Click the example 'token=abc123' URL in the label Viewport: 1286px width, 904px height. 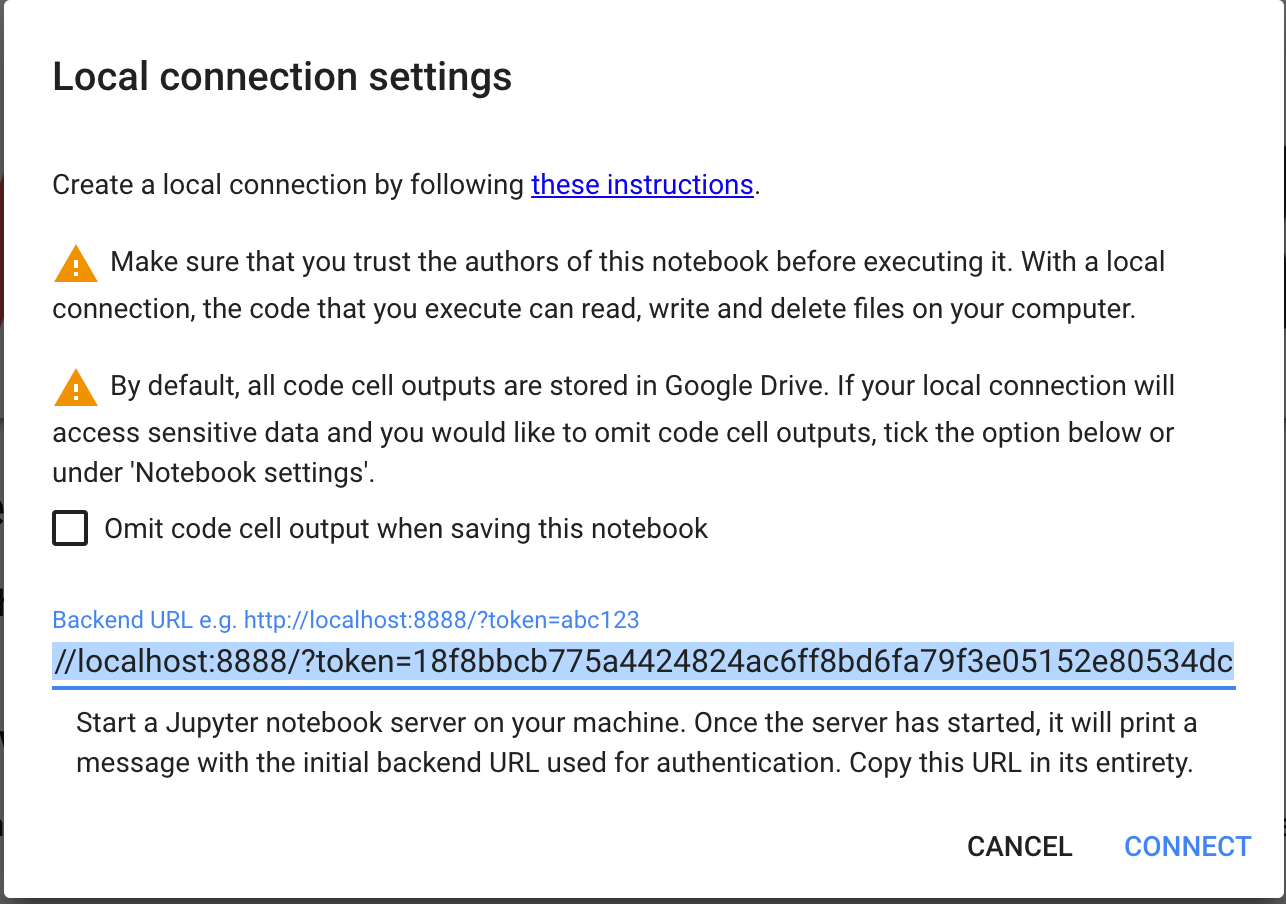441,620
